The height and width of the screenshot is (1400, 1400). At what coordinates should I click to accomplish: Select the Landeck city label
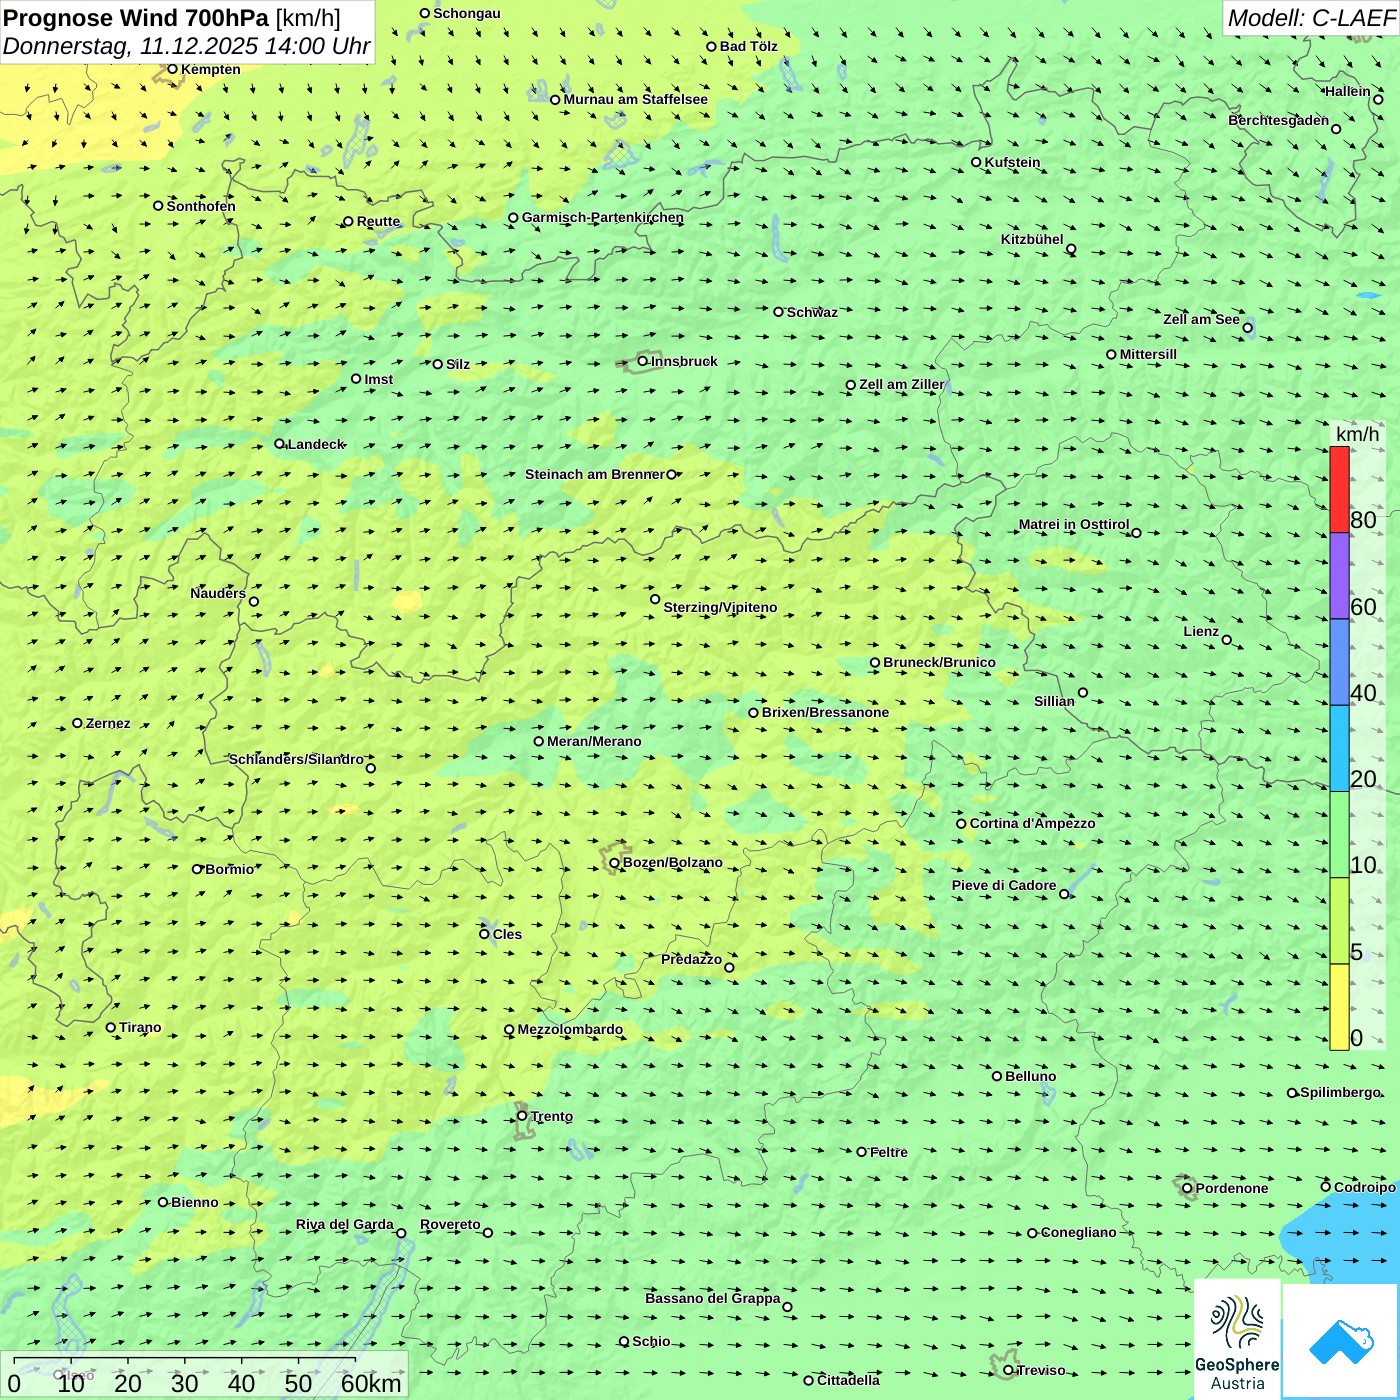pyautogui.click(x=316, y=444)
